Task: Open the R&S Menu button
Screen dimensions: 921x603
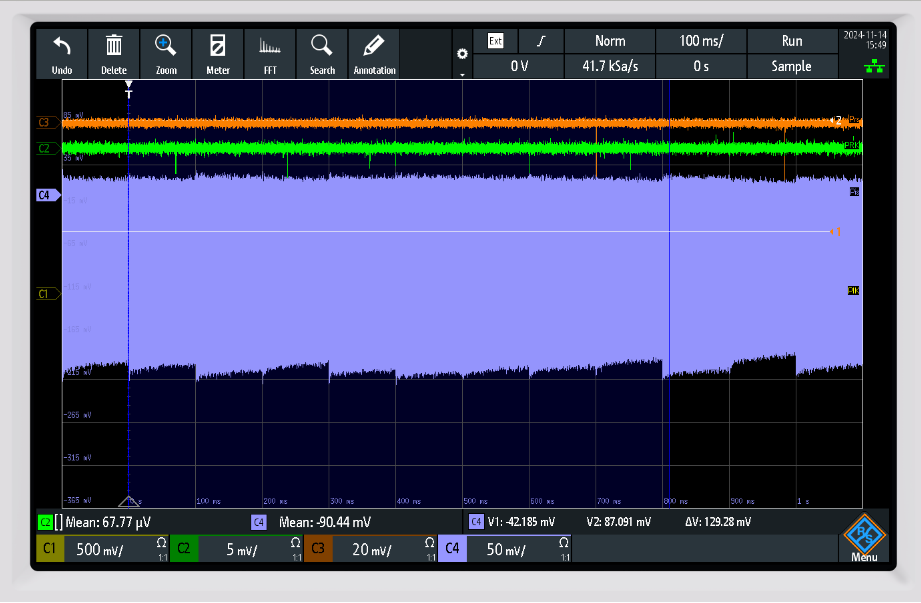Action: click(864, 540)
